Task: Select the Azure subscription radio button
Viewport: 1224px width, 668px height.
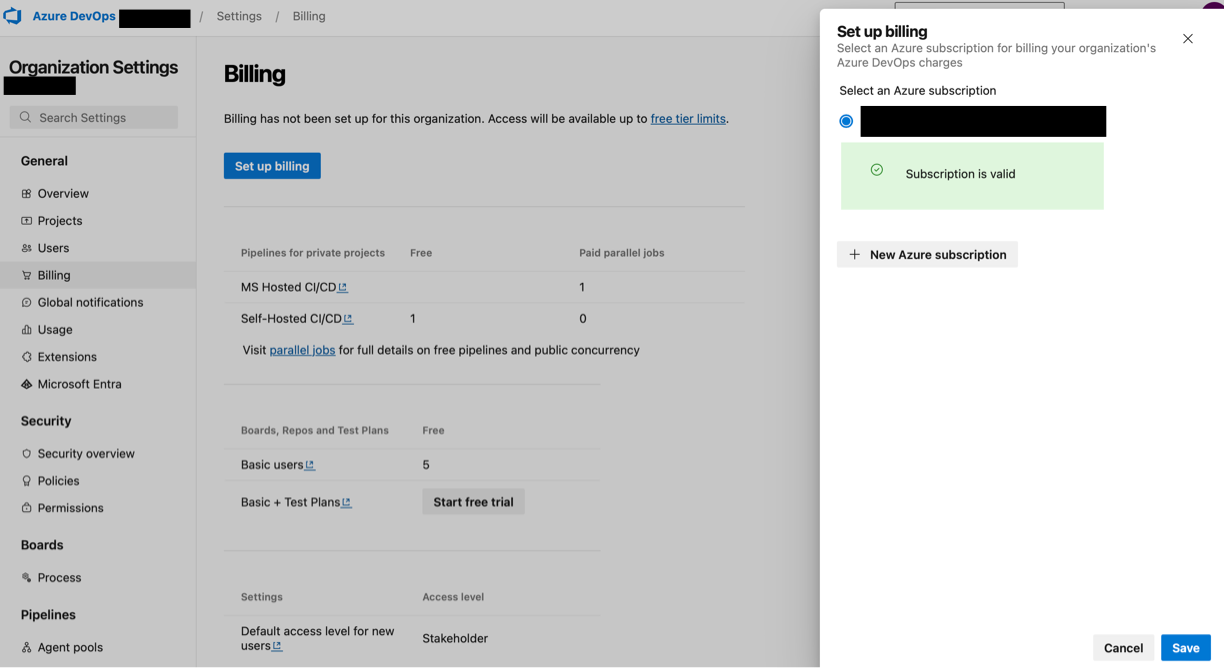Action: click(x=846, y=121)
